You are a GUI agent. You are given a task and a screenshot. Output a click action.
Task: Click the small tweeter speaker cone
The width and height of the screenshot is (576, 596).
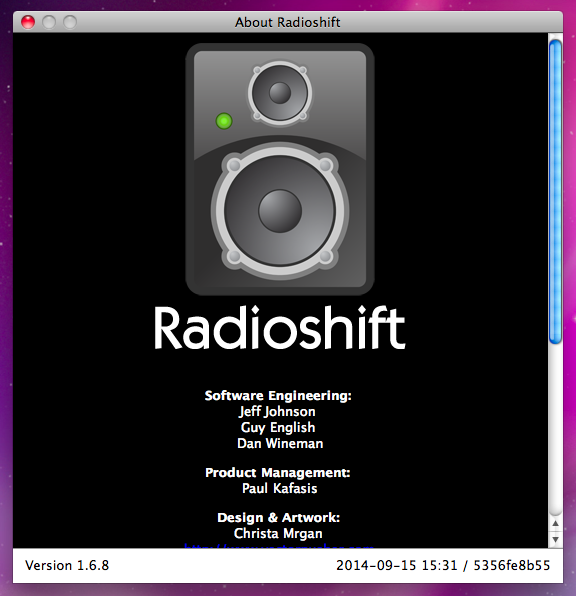[280, 93]
